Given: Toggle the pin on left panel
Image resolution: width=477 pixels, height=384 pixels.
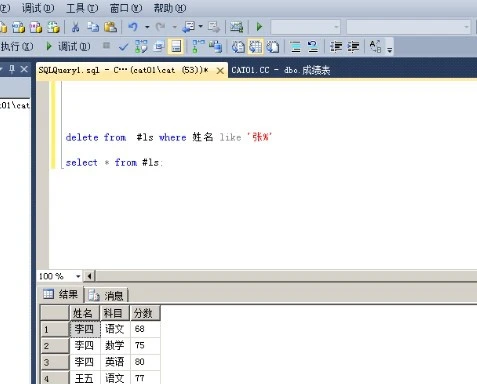Looking at the screenshot, I should [x=12, y=69].
